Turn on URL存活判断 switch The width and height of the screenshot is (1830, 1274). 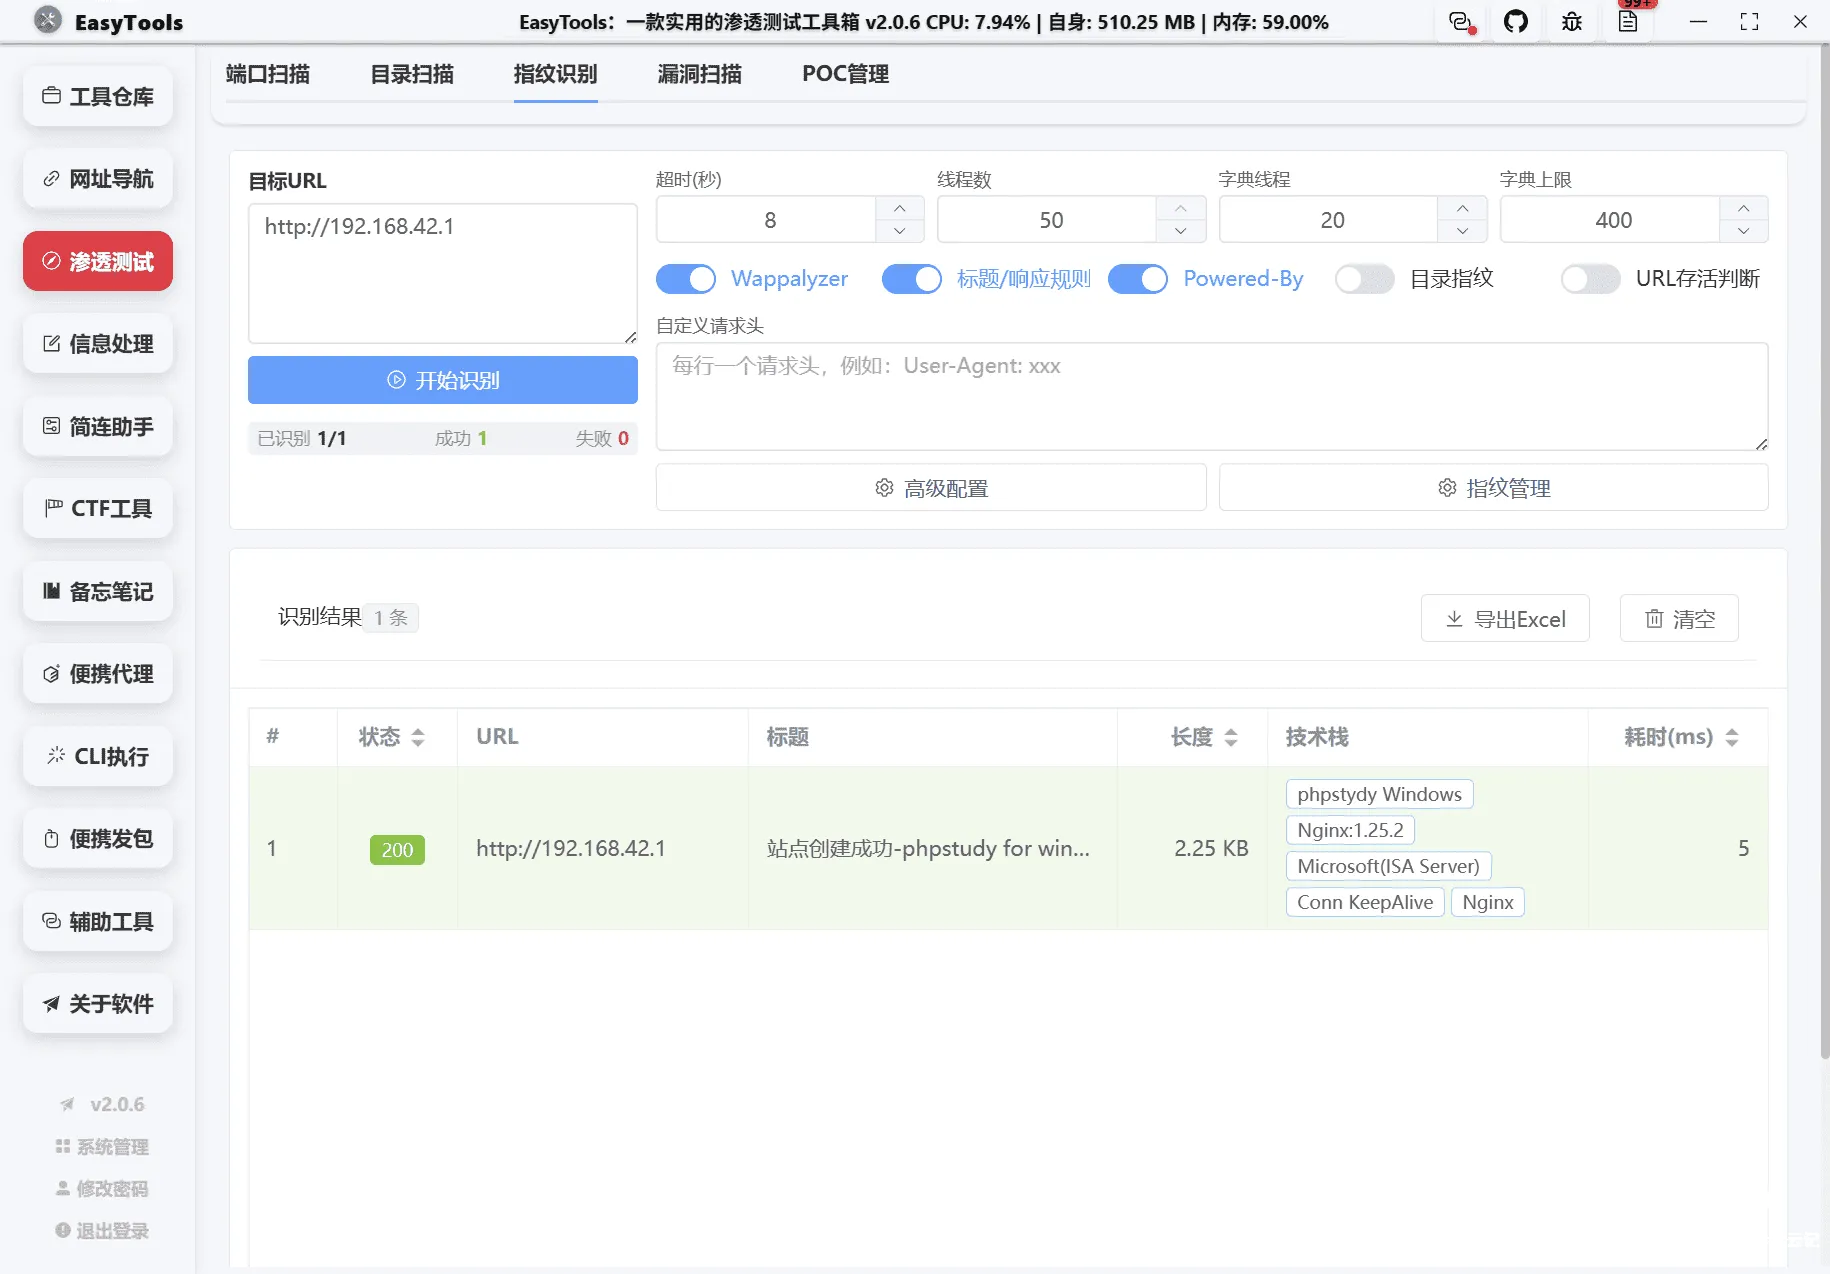click(x=1591, y=279)
